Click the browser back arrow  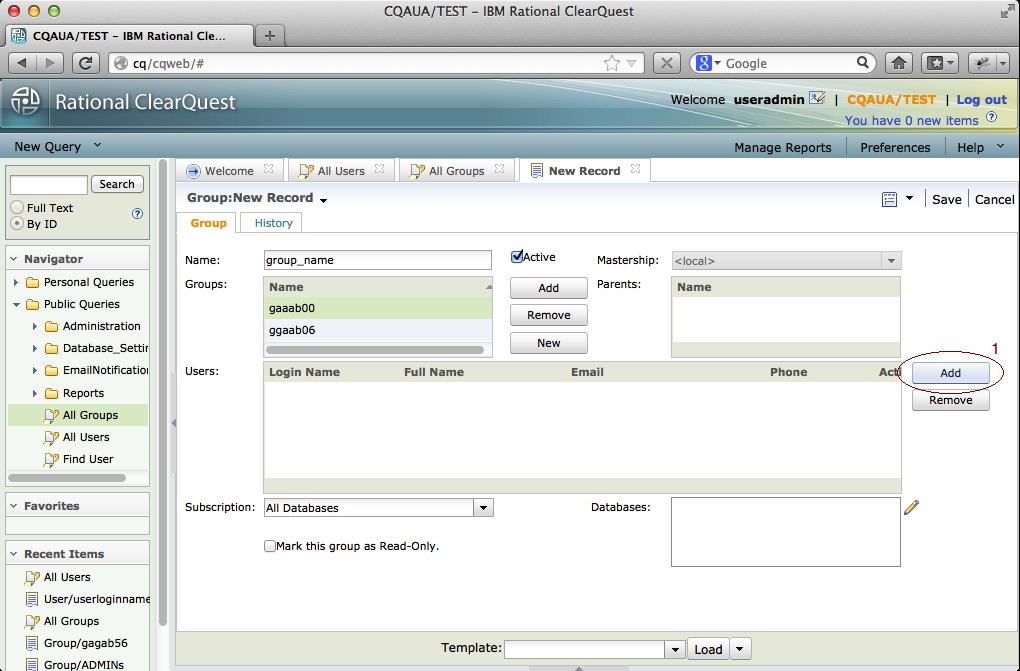pyautogui.click(x=22, y=63)
